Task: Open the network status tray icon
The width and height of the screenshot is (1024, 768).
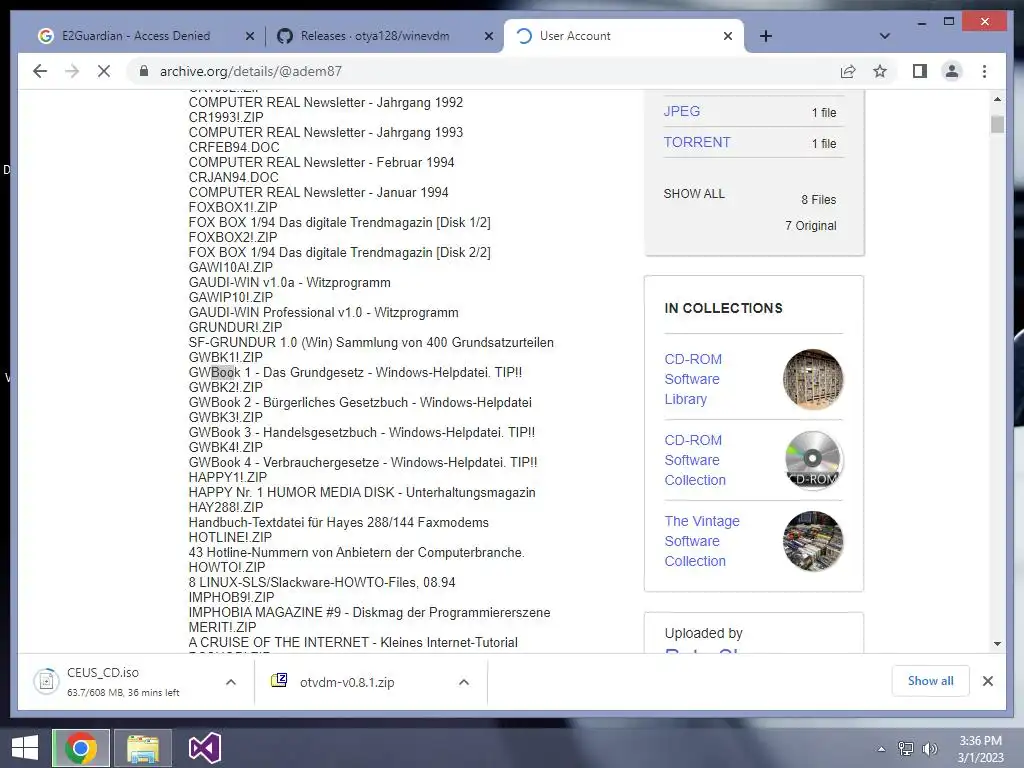Action: click(x=906, y=749)
